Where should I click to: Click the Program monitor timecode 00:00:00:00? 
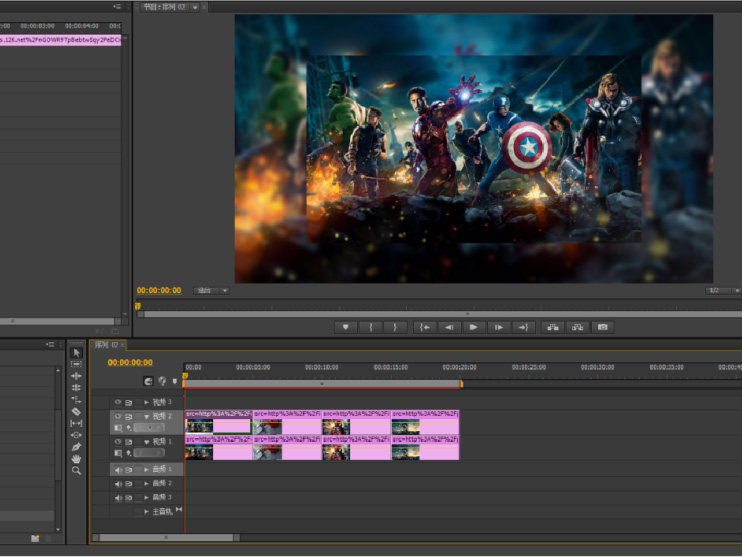point(159,291)
